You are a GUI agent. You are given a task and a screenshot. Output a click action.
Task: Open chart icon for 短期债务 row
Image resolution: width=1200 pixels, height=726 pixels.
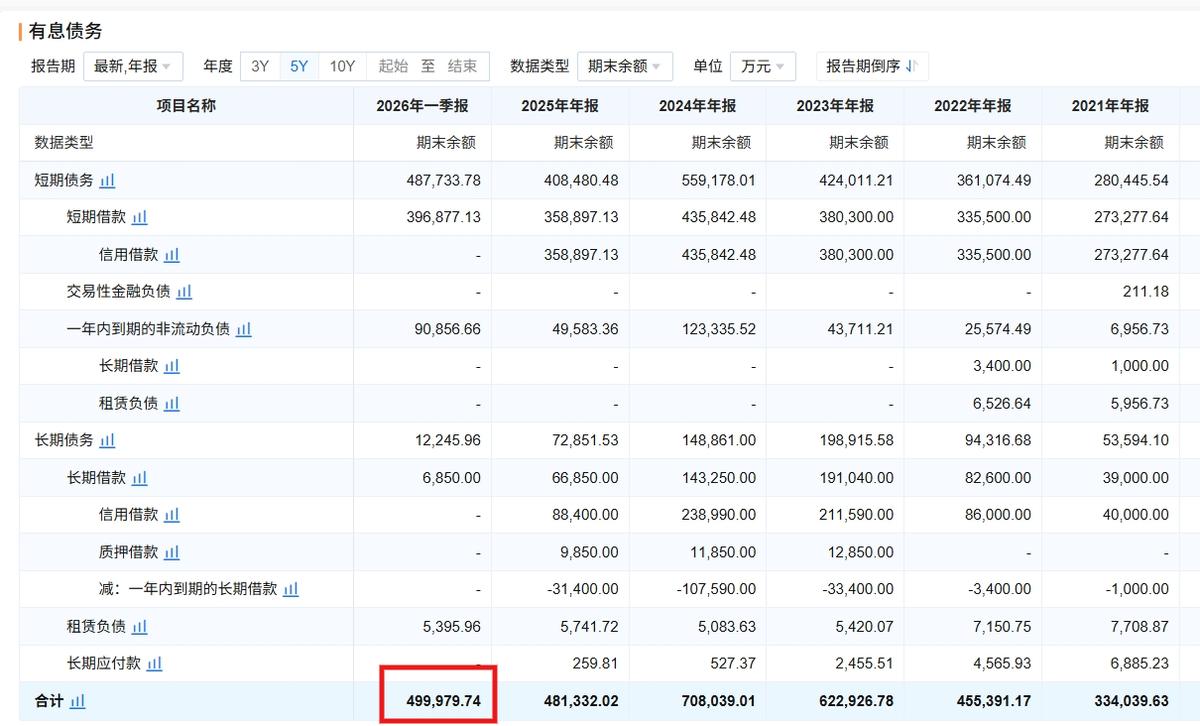point(107,181)
